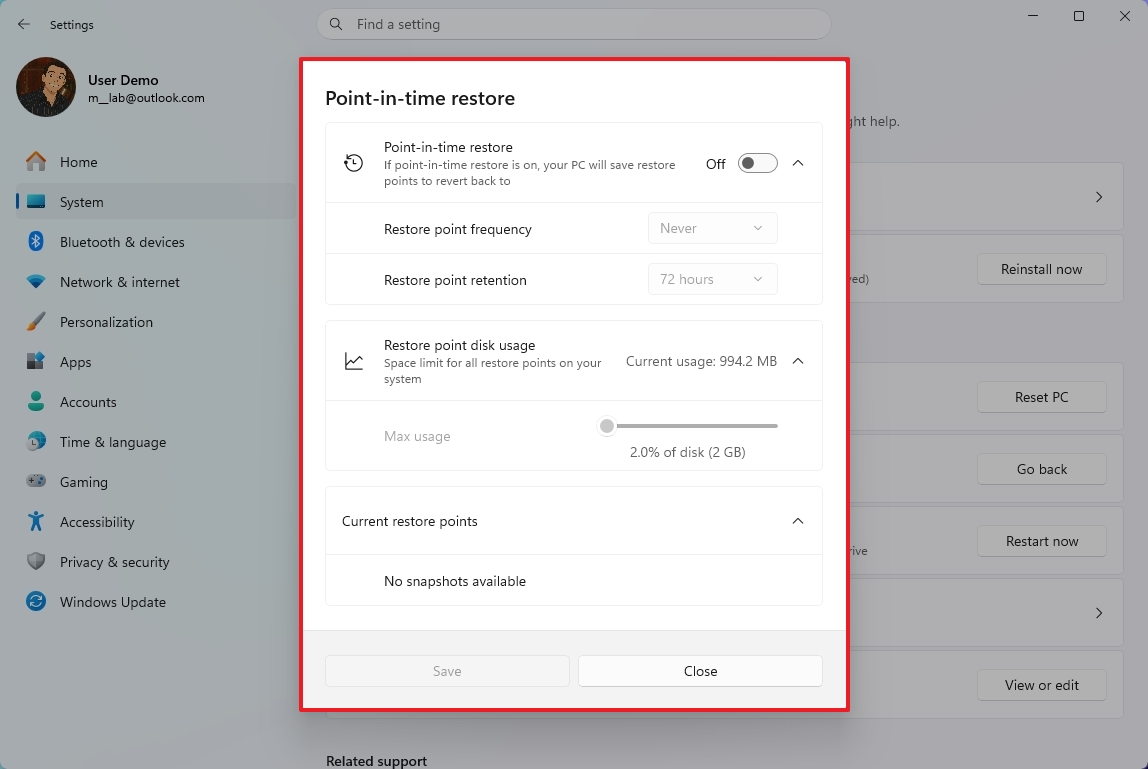This screenshot has width=1148, height=769.
Task: Click the Reinstall now button
Action: pos(1041,269)
